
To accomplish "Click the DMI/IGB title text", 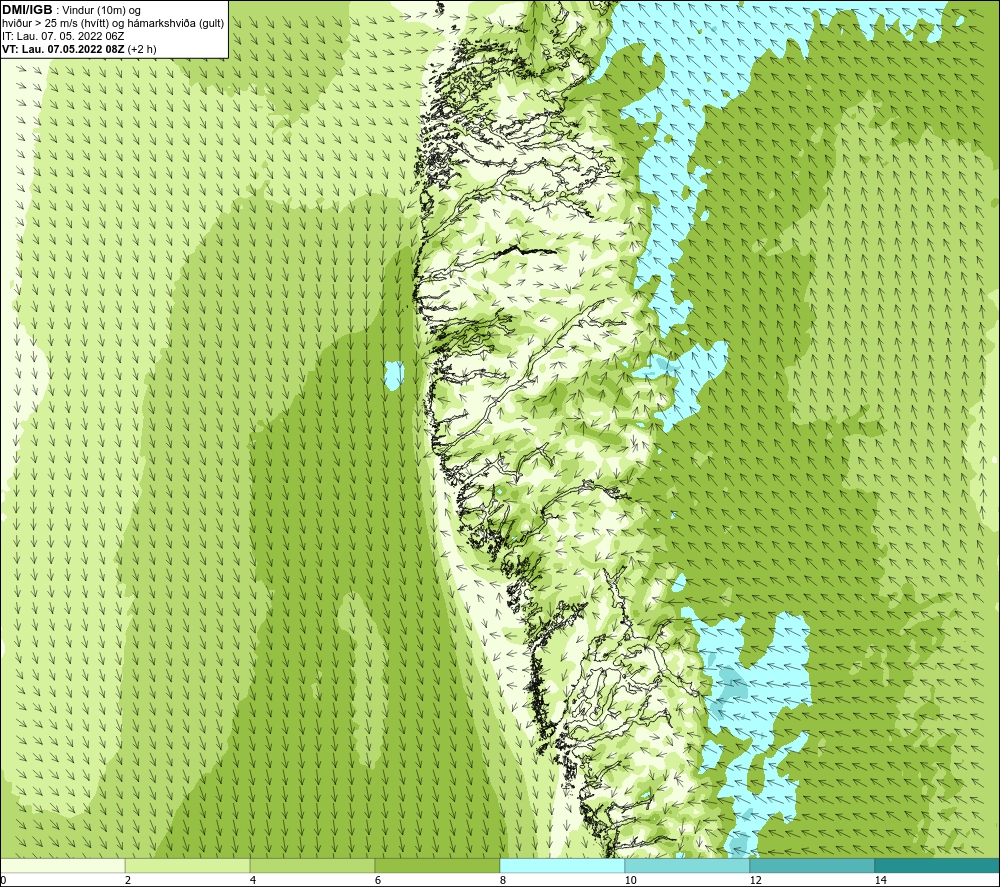I will tap(27, 10).
